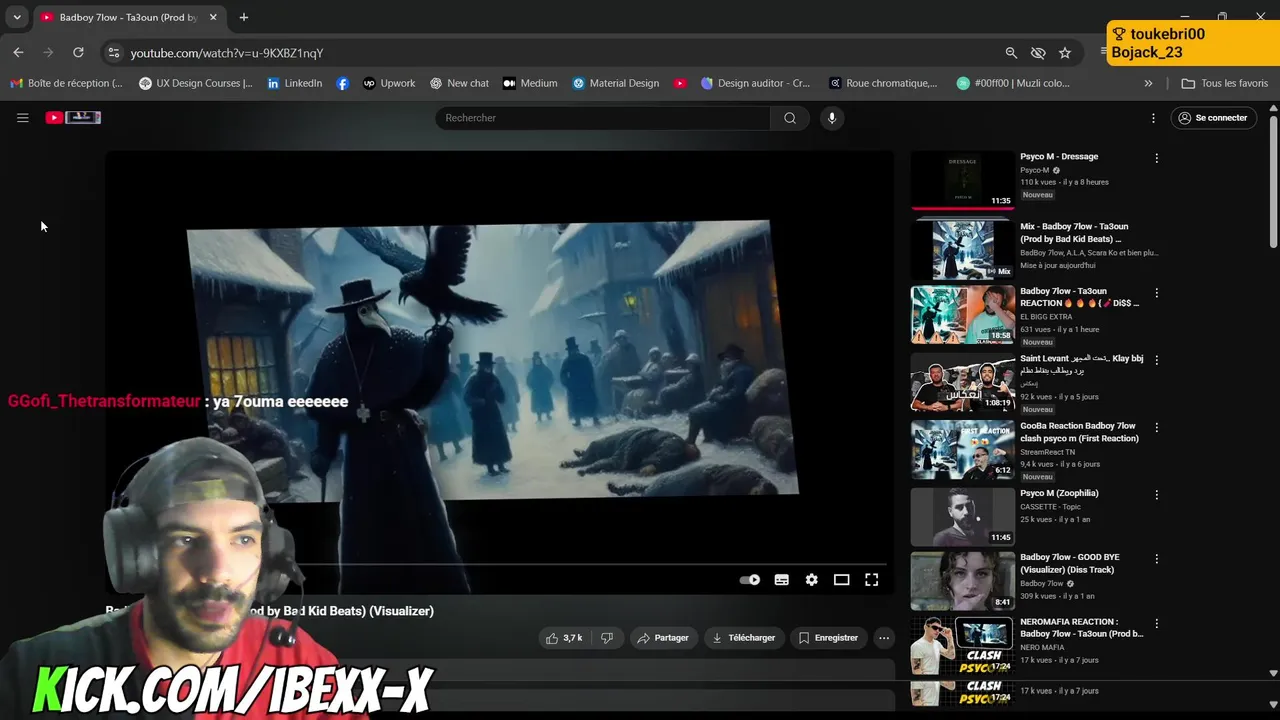1280x720 pixels.
Task: Click the search magnifier button
Action: click(x=790, y=118)
